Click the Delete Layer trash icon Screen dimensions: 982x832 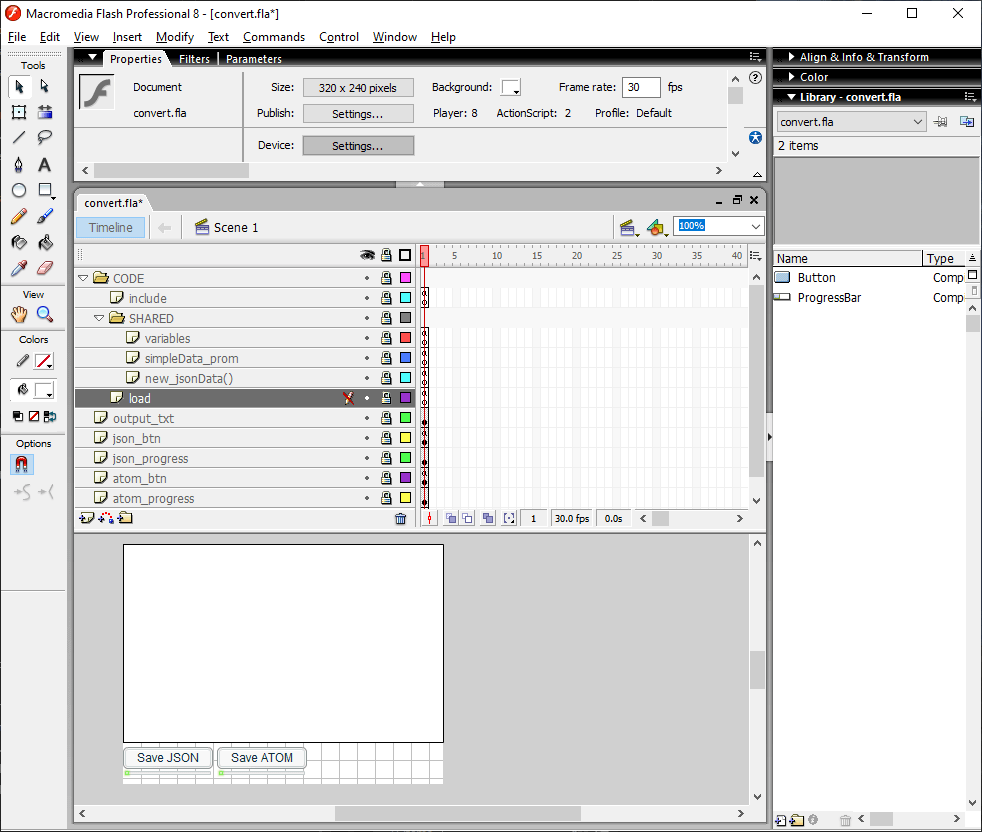pos(401,518)
